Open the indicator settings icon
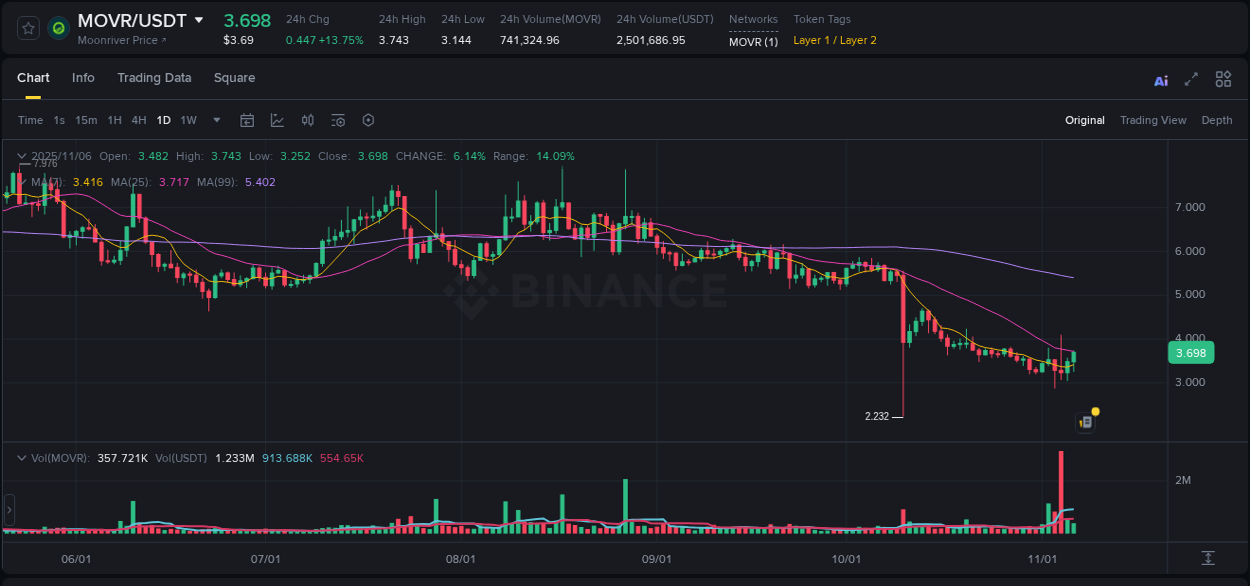 click(338, 120)
